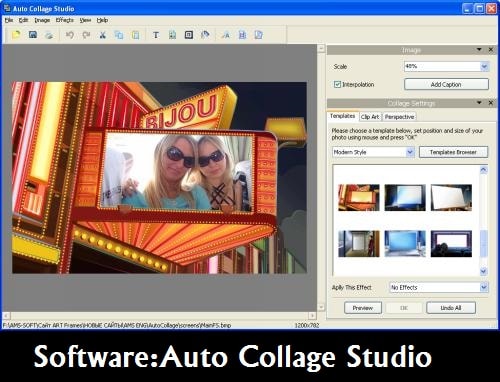Select the dark monitor screen template thumbnail
The height and width of the screenshot is (382, 500).
405,198
